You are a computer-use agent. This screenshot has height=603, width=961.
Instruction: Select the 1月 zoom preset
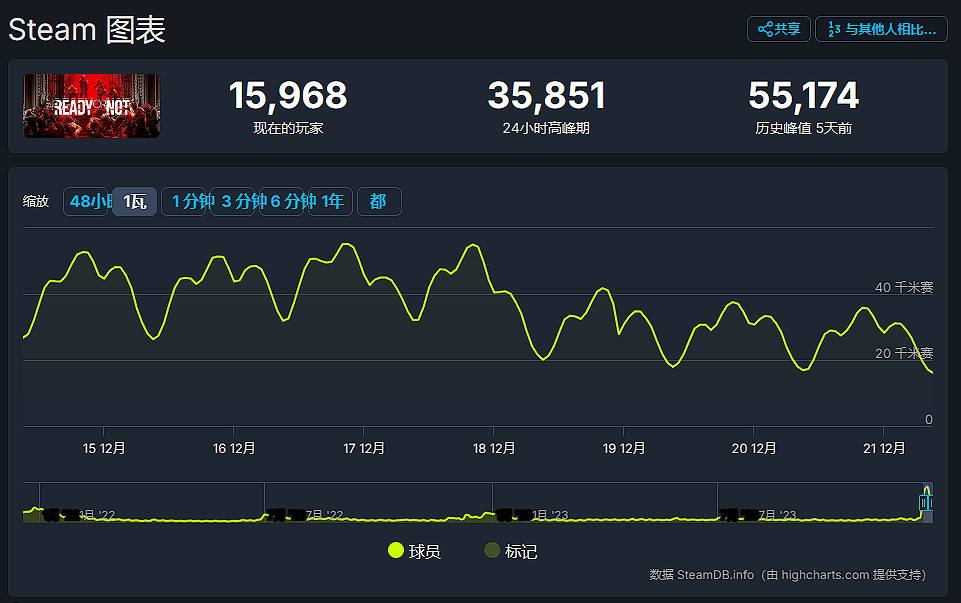coord(184,201)
